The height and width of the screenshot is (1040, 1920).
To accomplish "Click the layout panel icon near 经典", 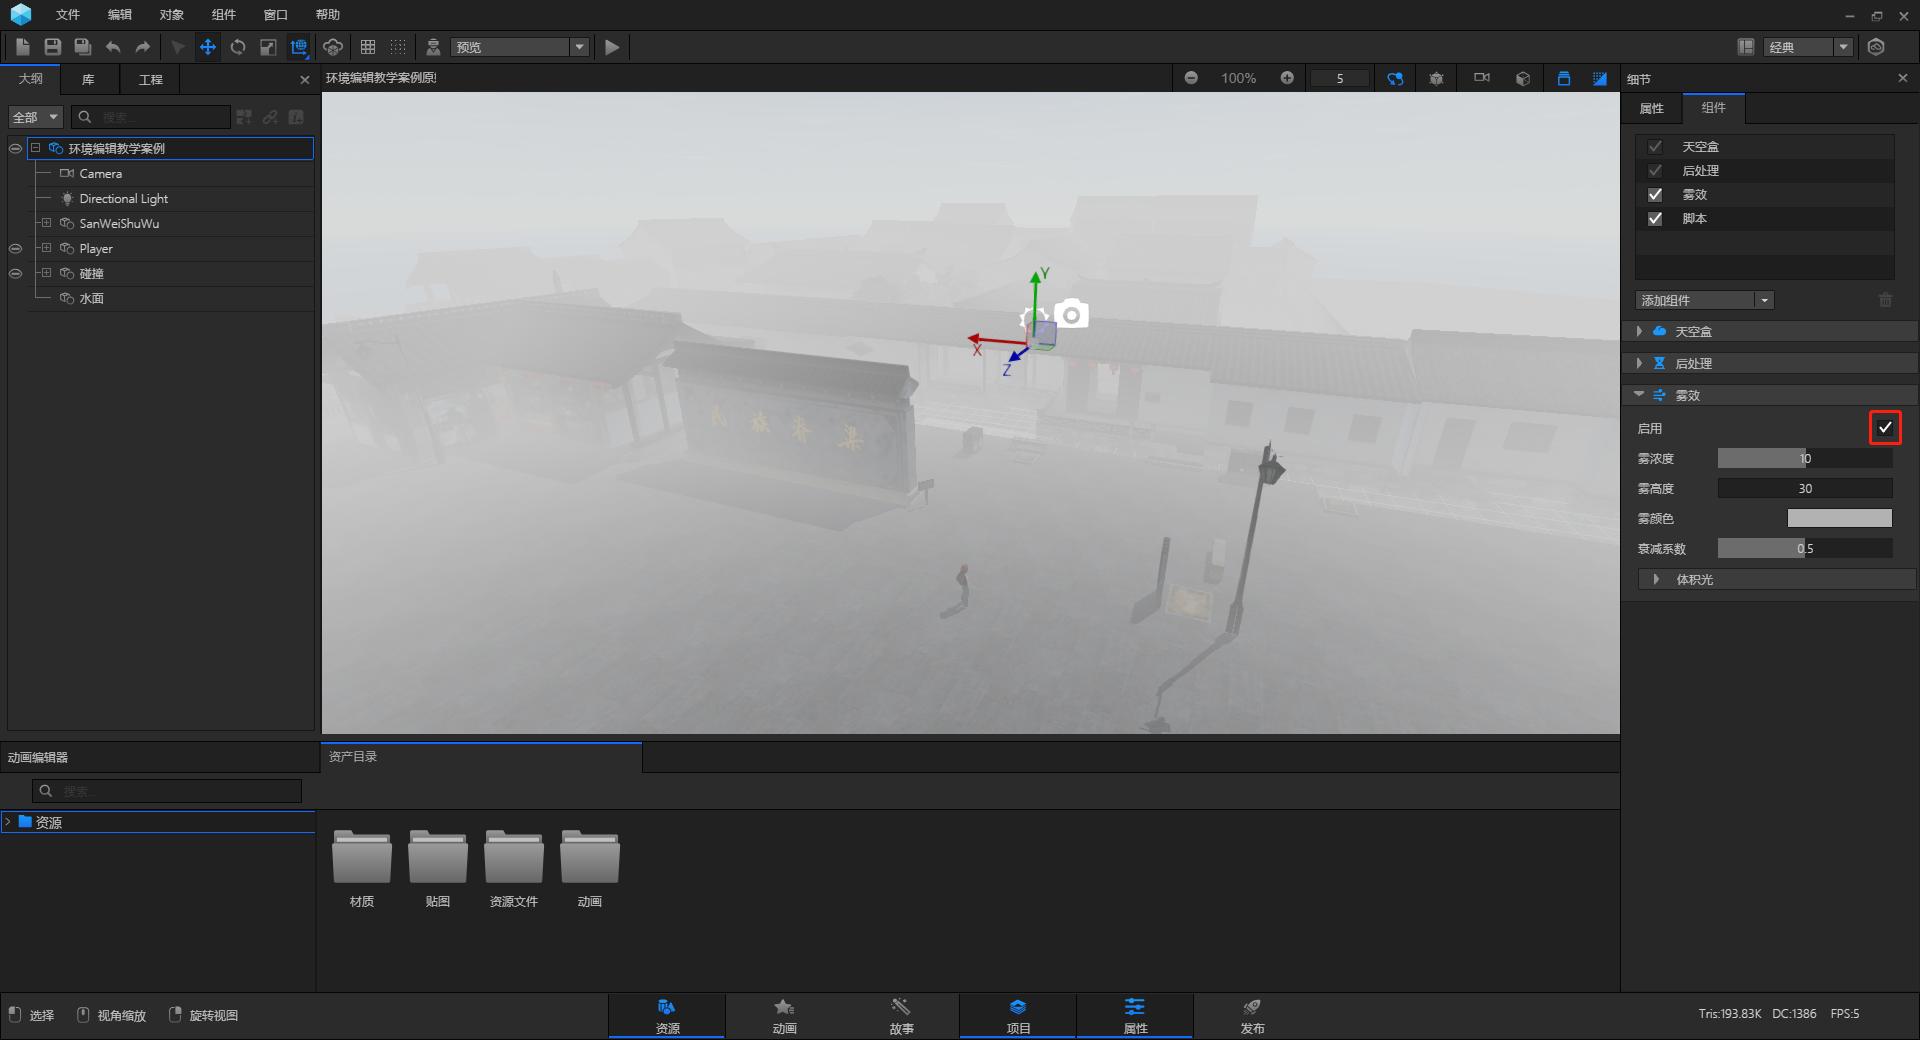I will (1746, 47).
